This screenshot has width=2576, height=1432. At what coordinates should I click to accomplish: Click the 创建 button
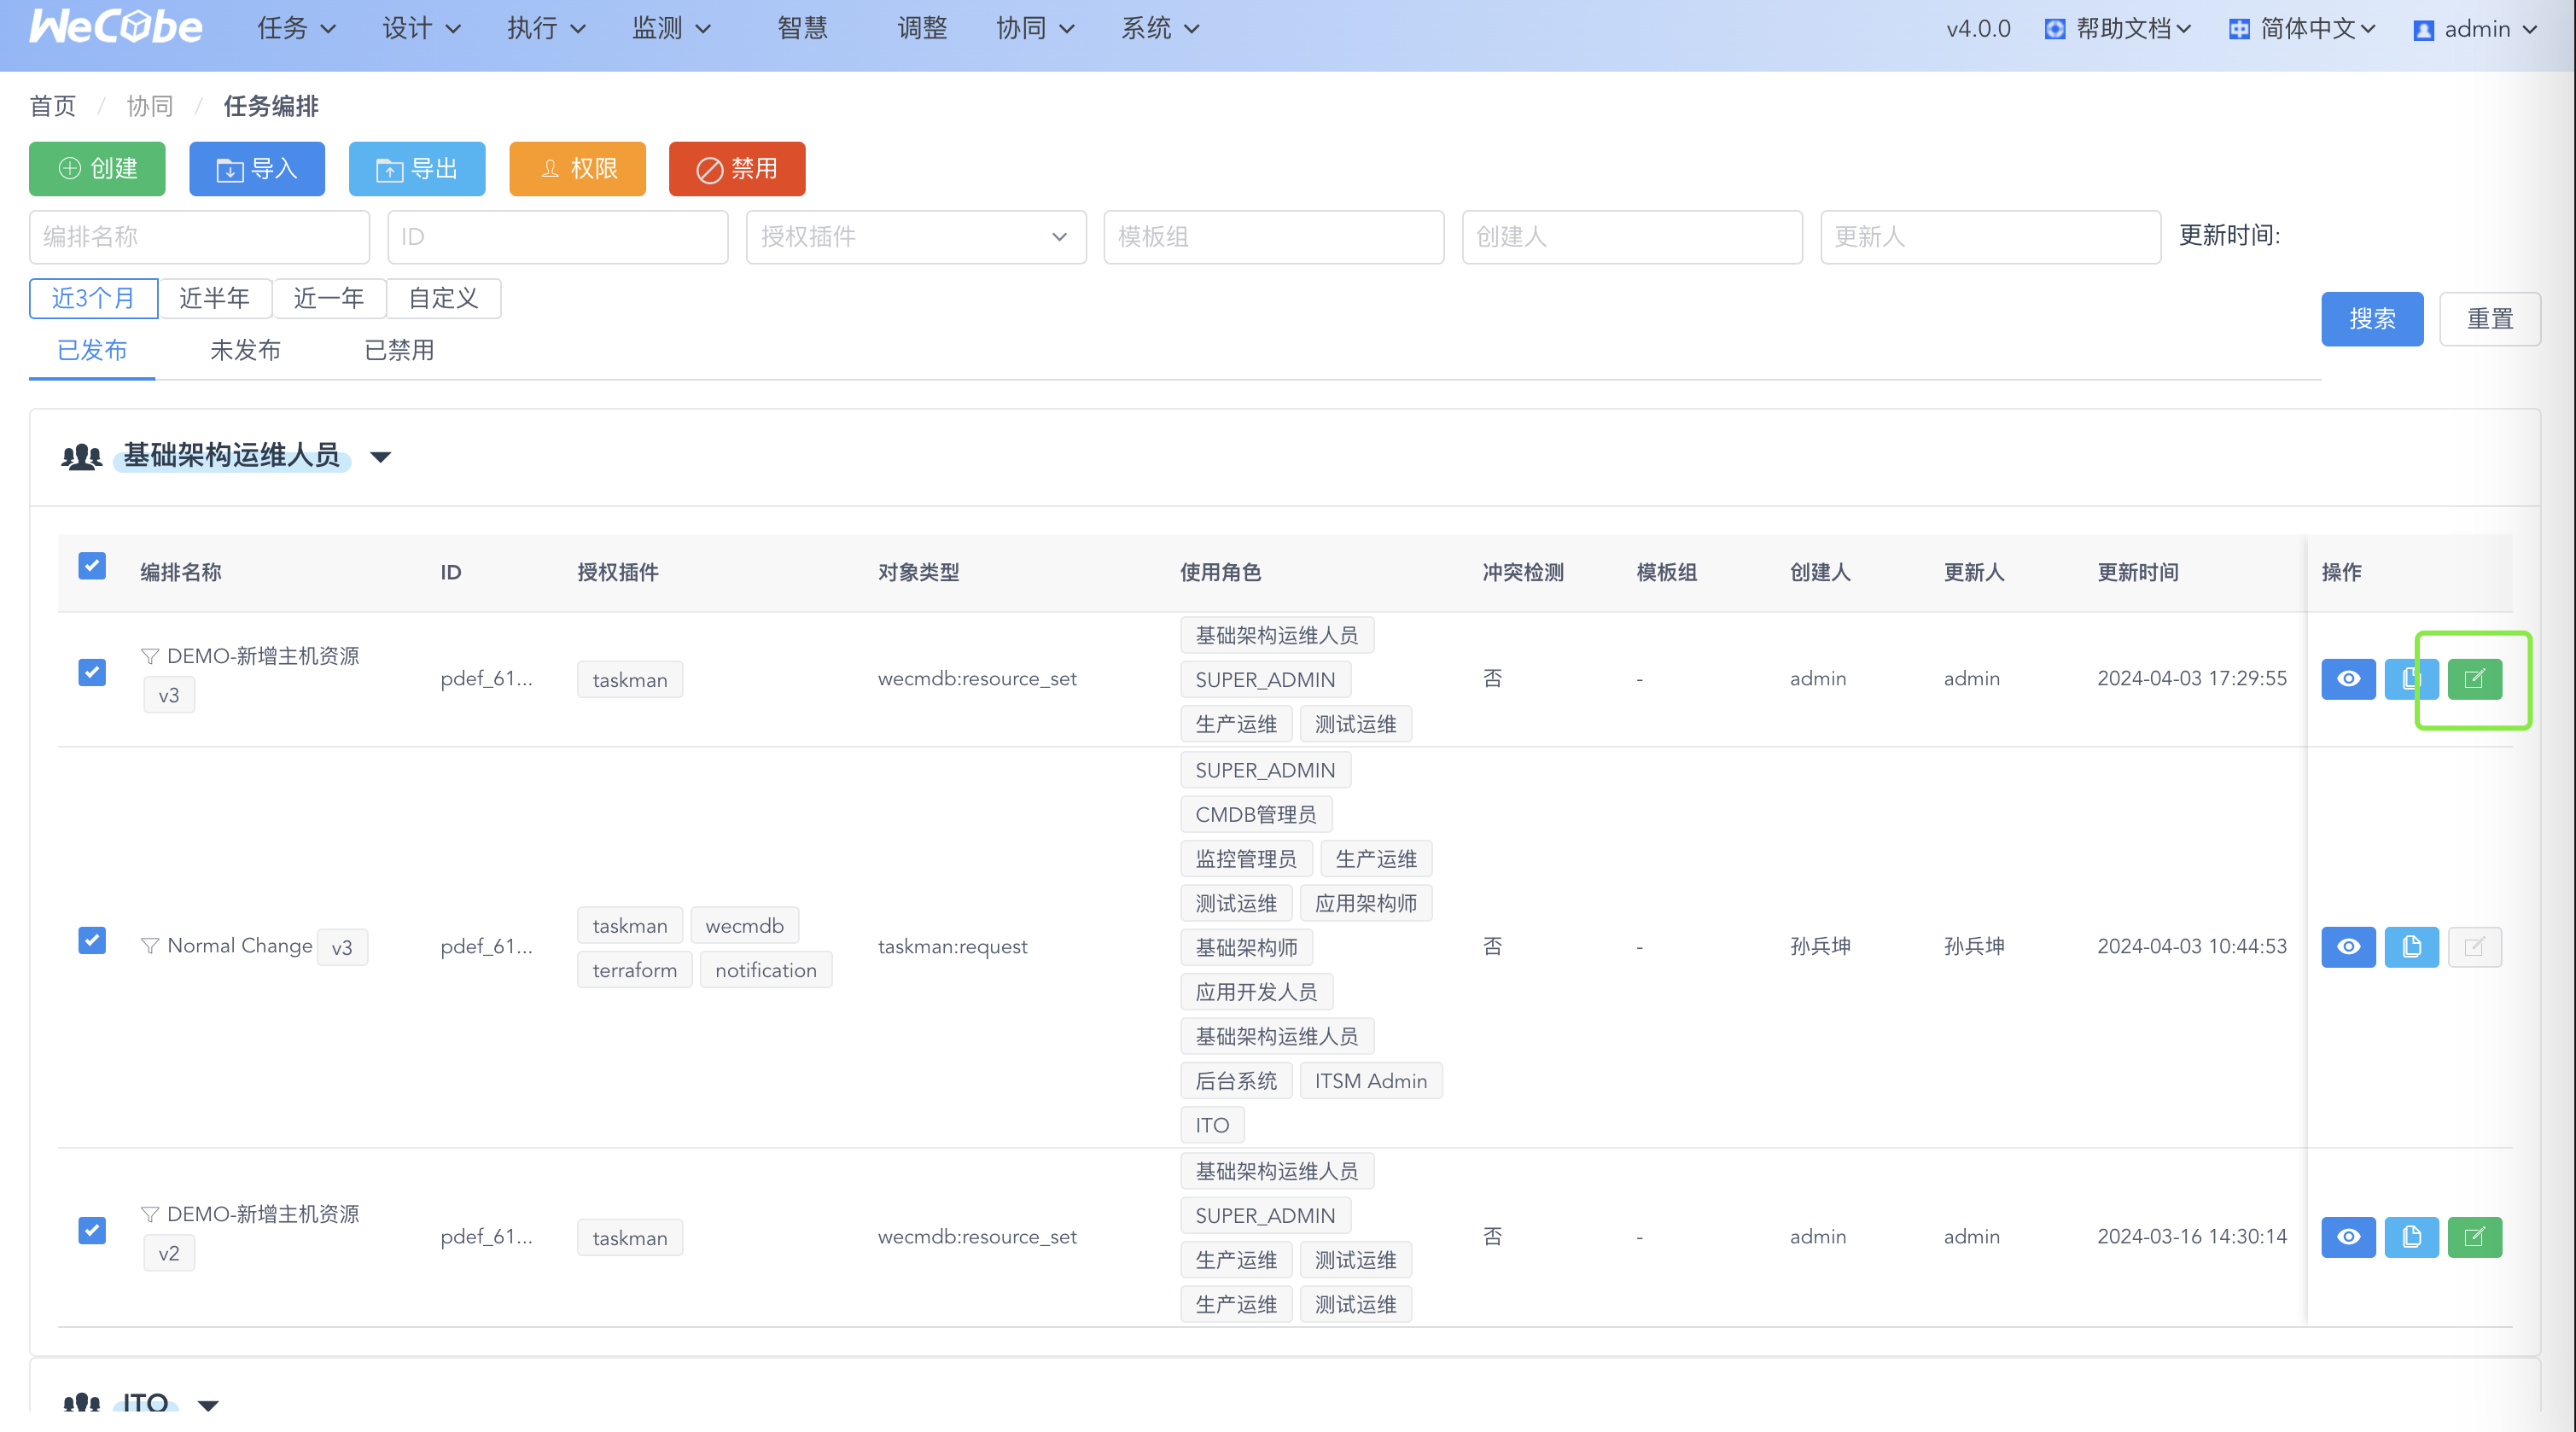97,169
